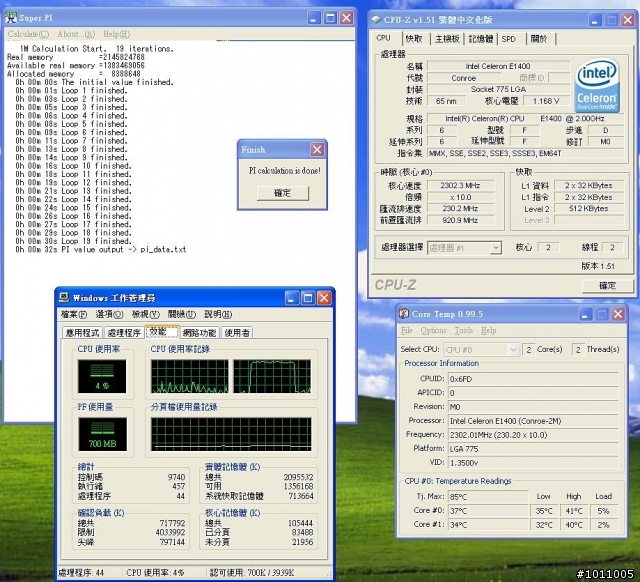Image resolution: width=640 pixels, height=582 pixels.
Task: Maximize the Windows Task Manager window
Action: [308, 298]
